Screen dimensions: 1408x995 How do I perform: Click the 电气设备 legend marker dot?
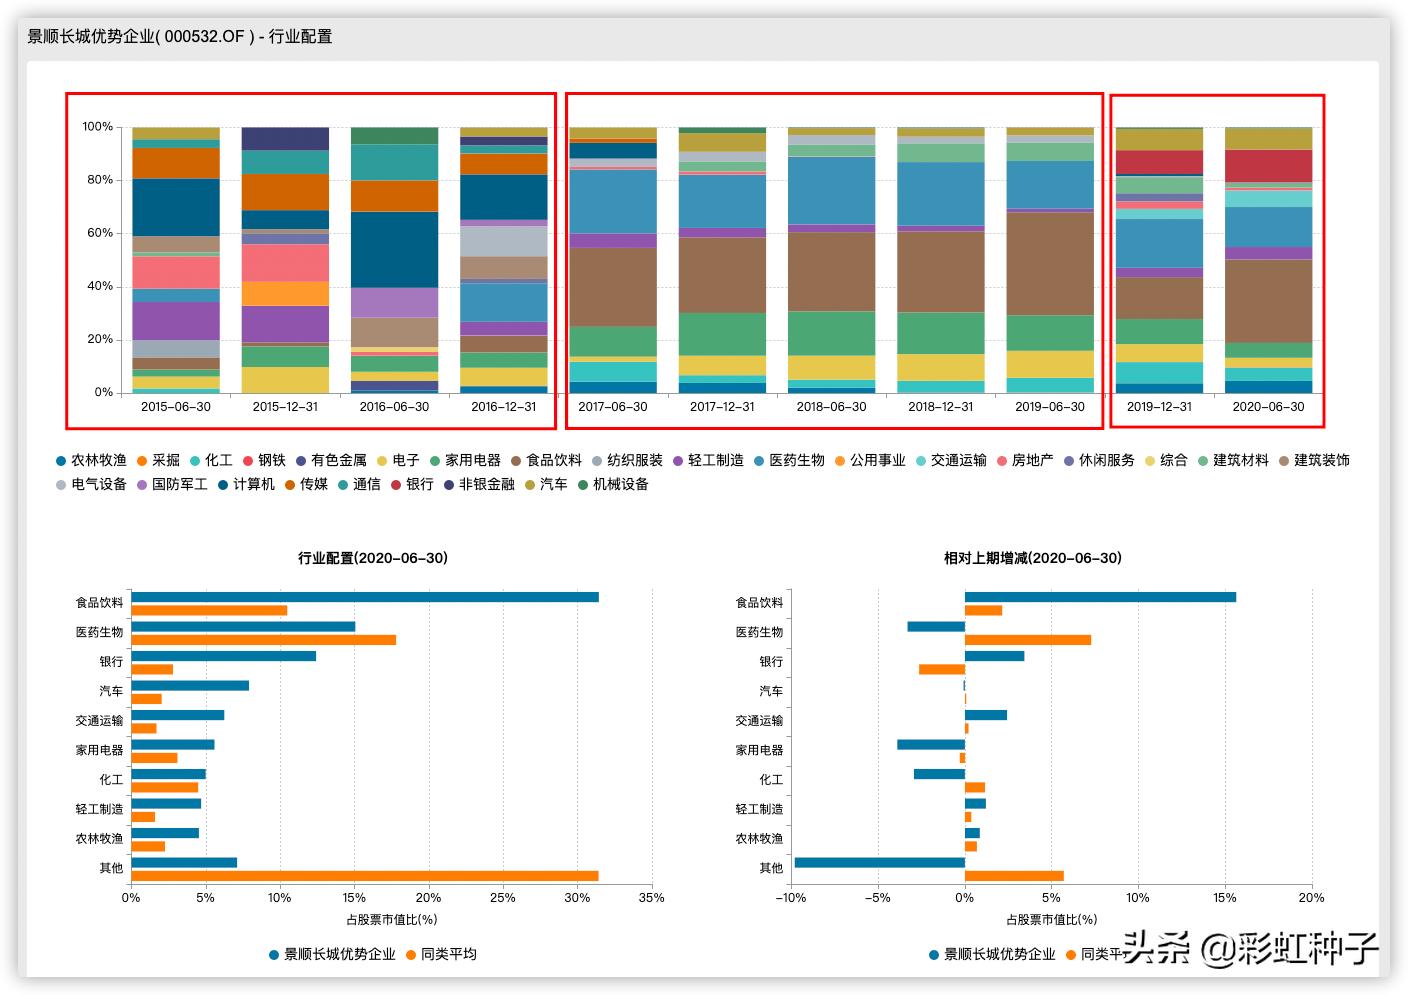(62, 484)
